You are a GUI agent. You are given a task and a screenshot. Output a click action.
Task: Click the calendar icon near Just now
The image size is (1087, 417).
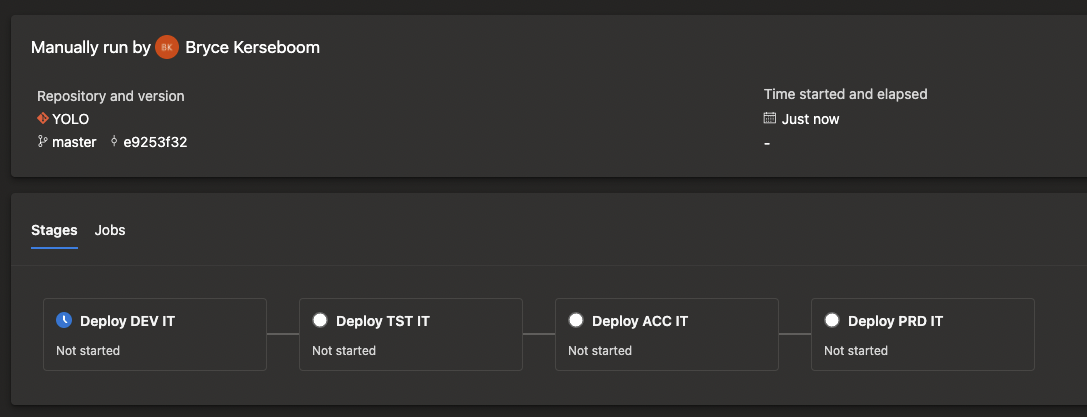770,119
